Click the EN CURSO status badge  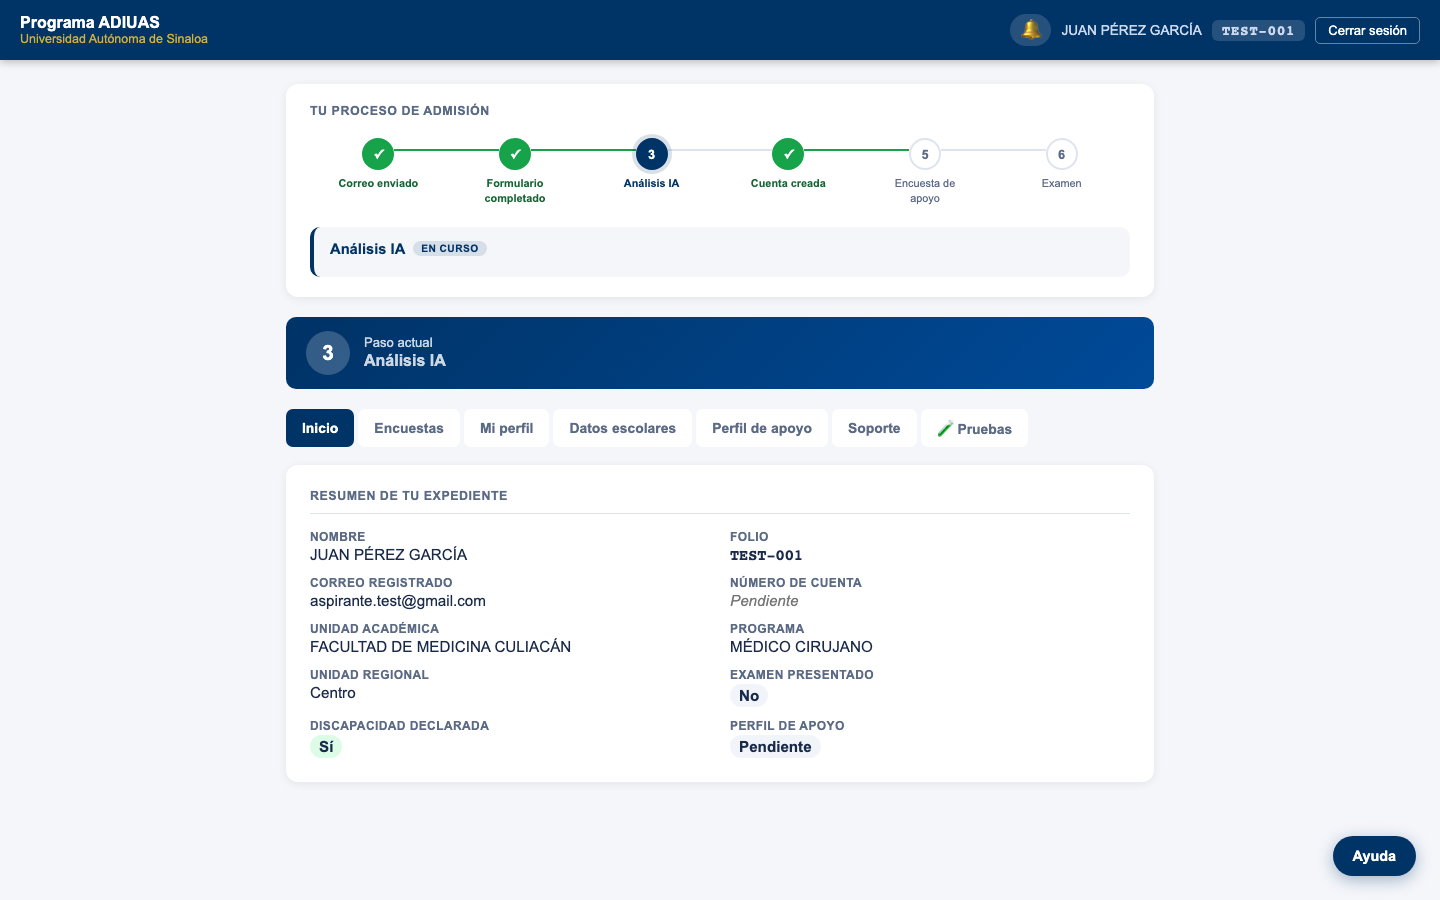450,248
